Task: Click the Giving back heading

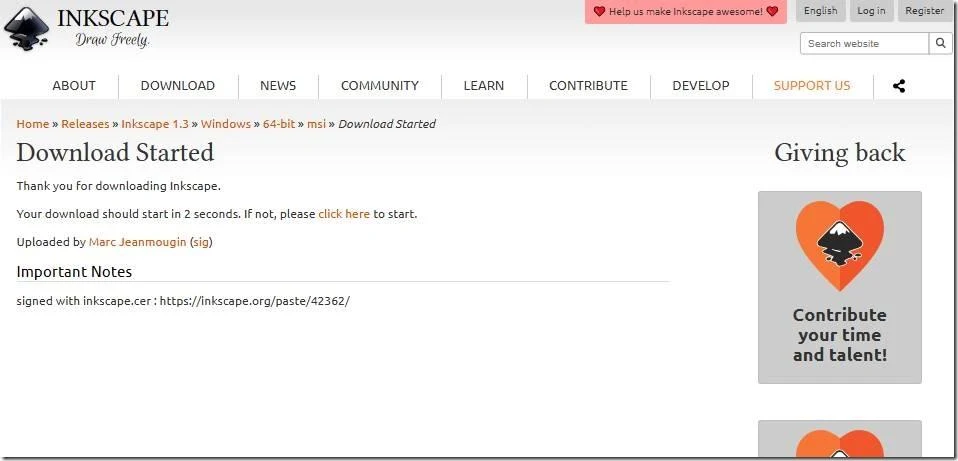Action: (839, 153)
